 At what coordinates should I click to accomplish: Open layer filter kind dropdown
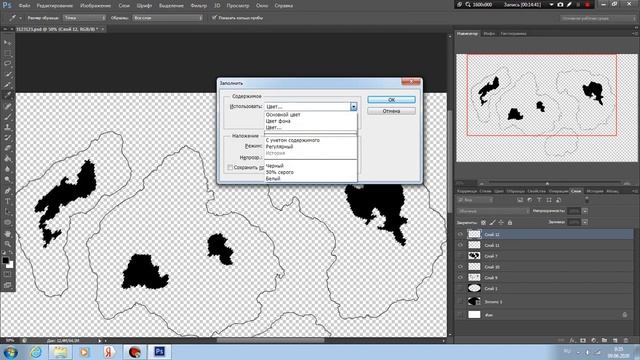click(476, 200)
